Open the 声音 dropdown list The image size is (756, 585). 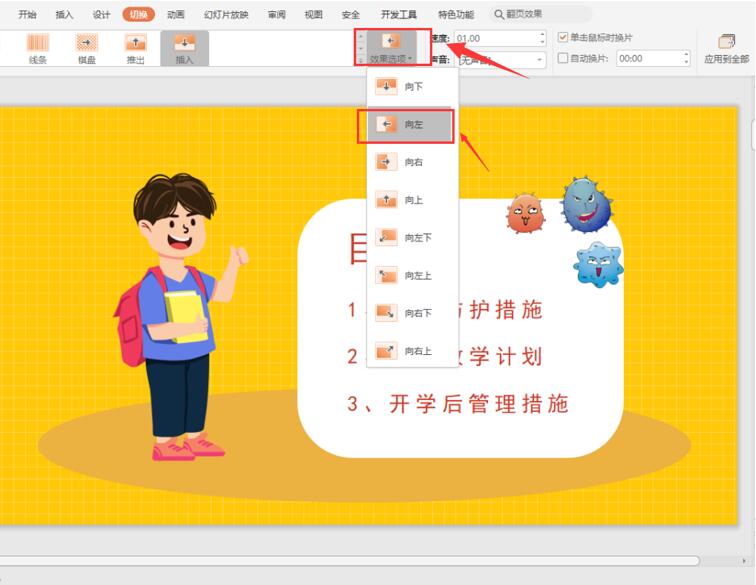[x=500, y=60]
